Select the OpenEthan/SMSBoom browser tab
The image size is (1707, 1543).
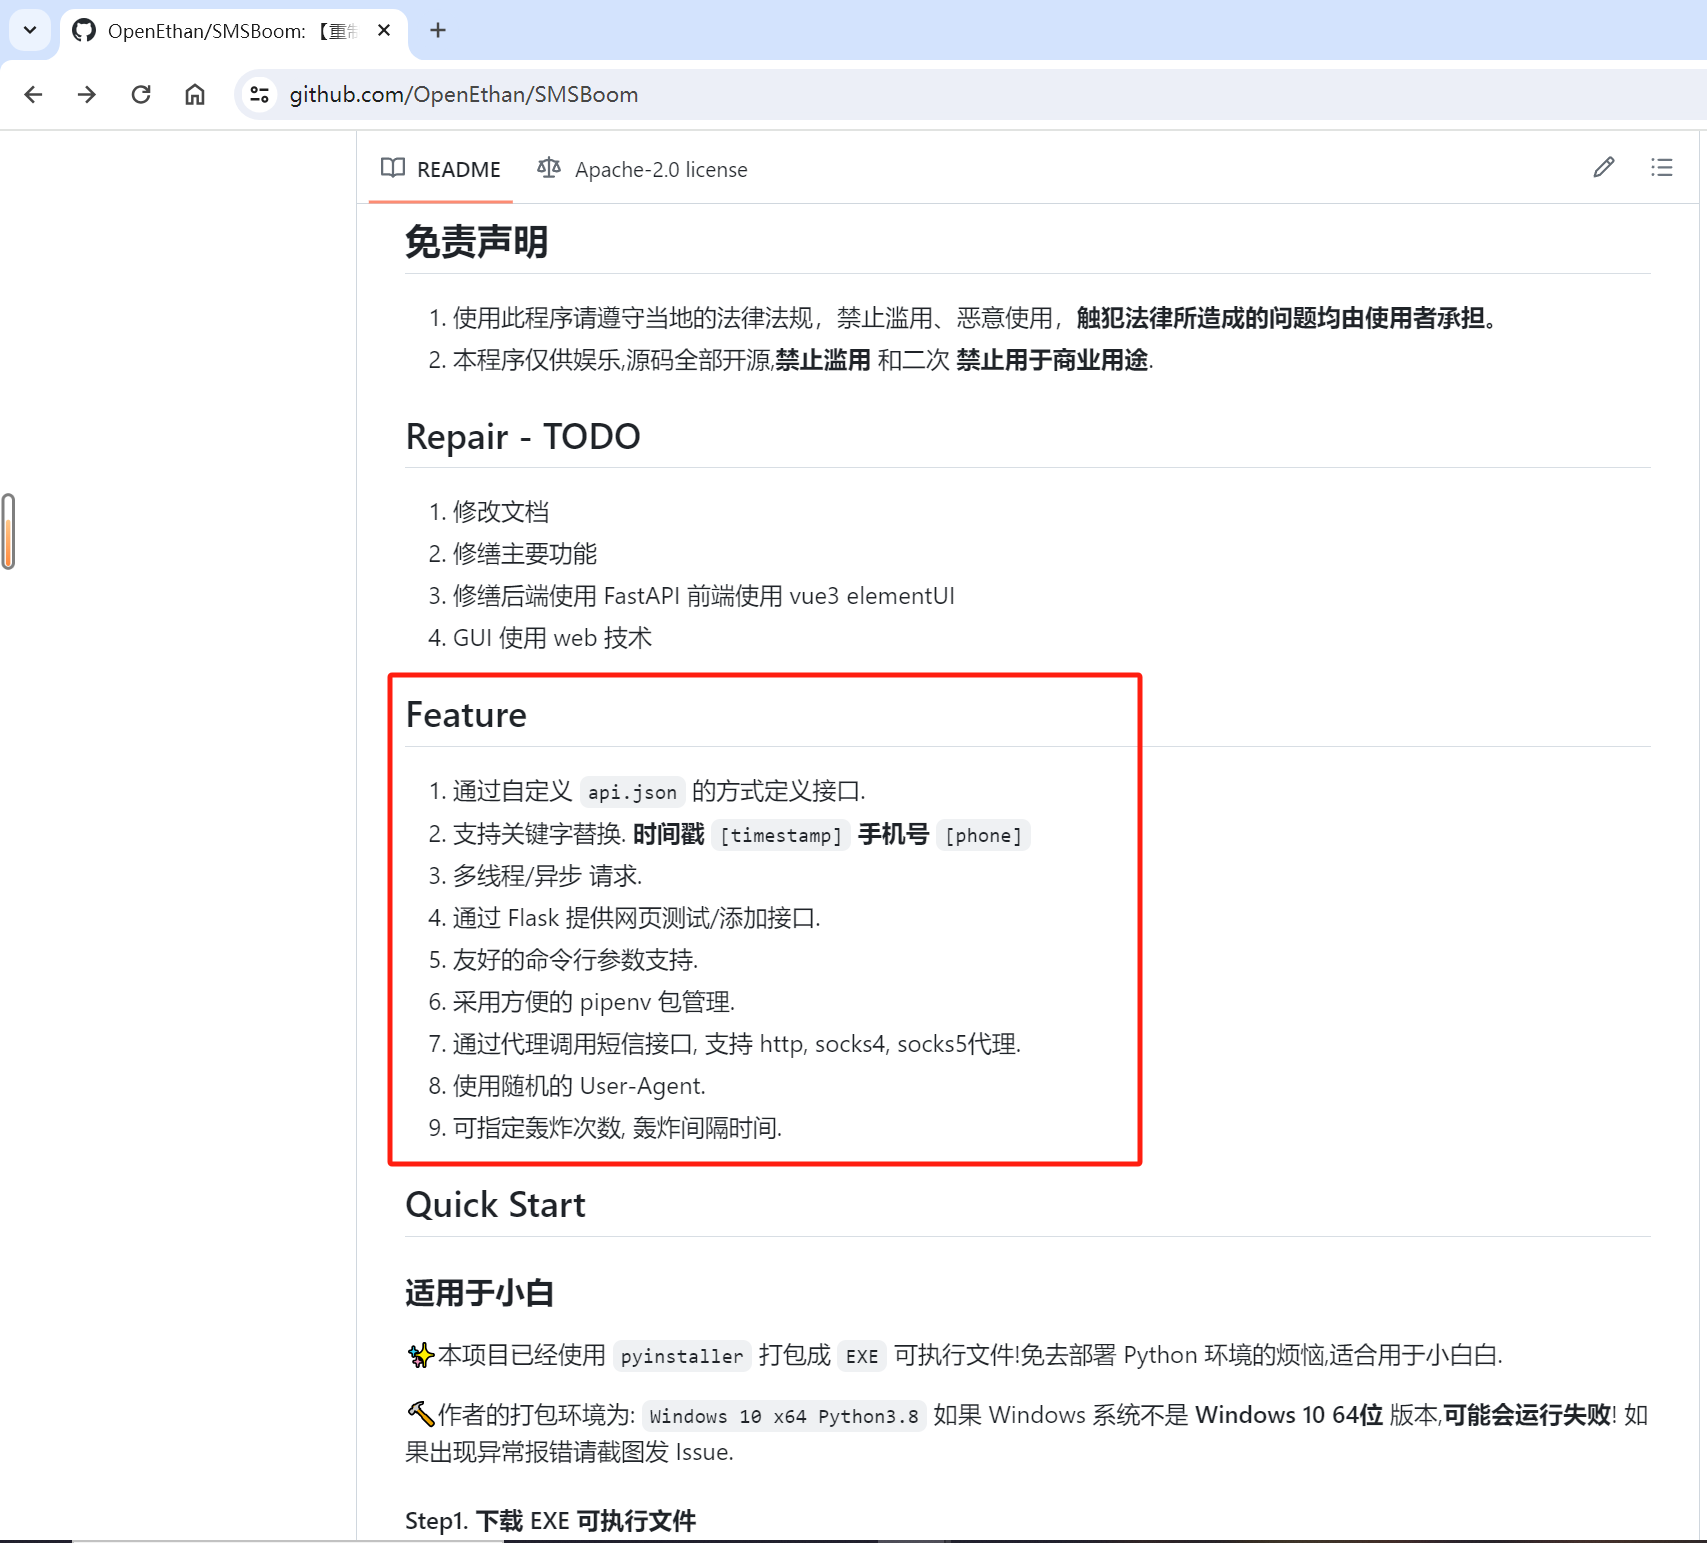pyautogui.click(x=233, y=31)
